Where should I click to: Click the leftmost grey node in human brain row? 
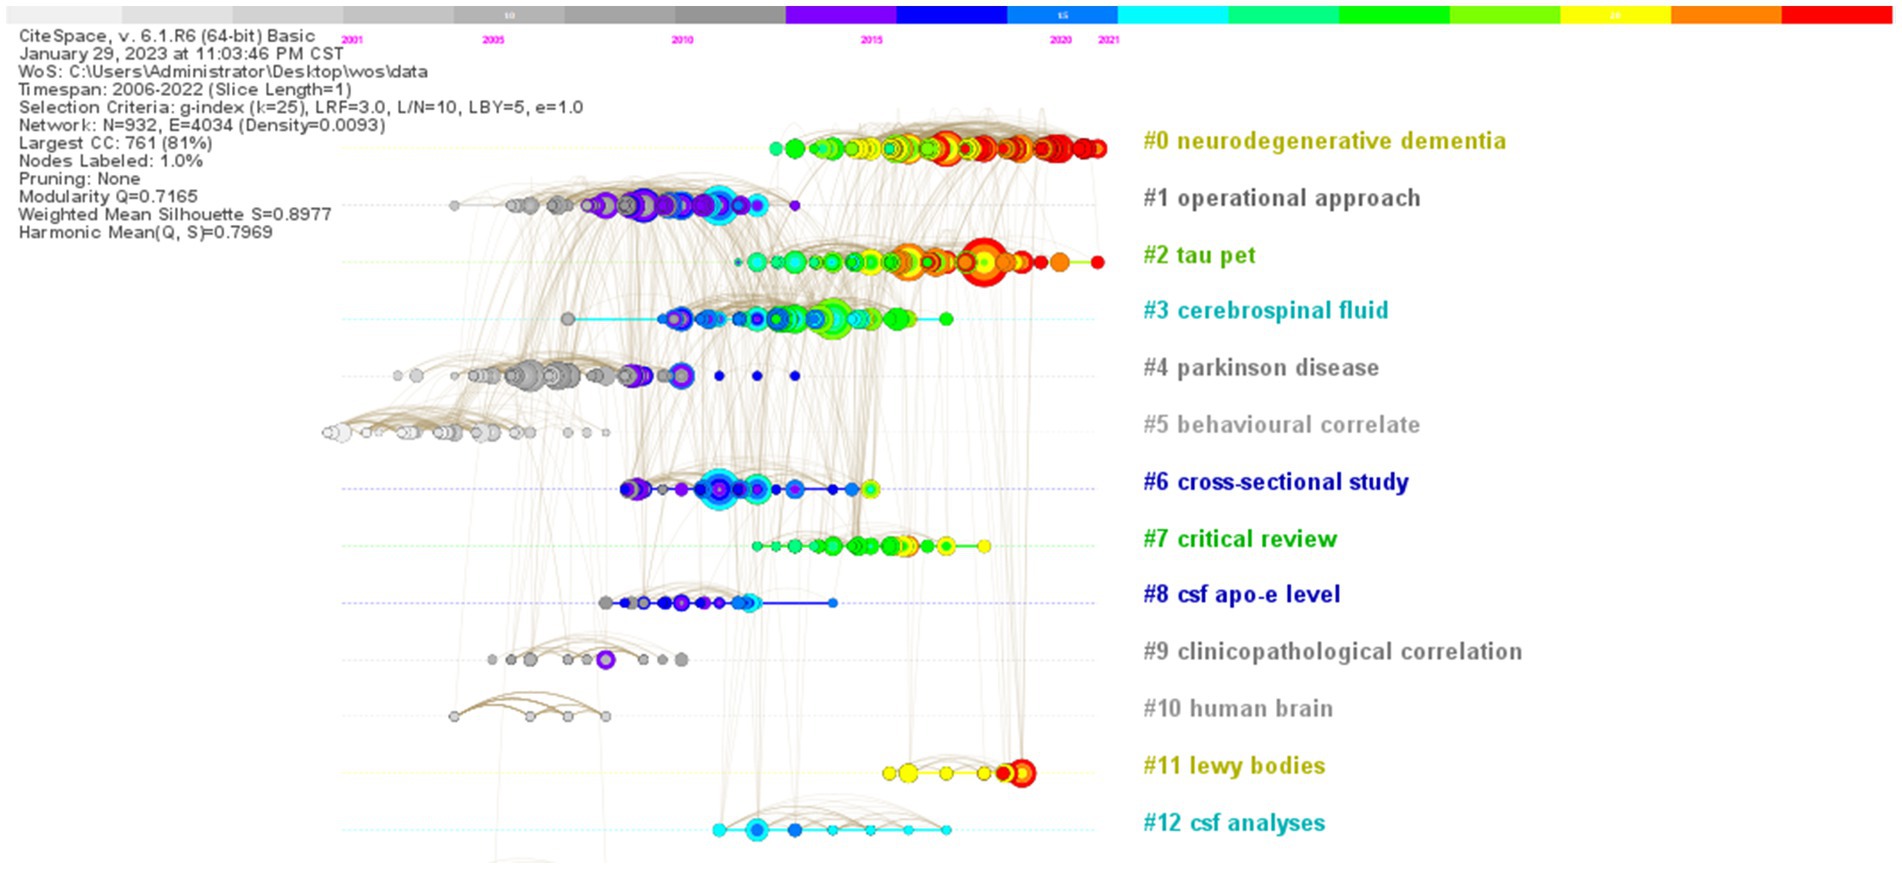pyautogui.click(x=454, y=716)
